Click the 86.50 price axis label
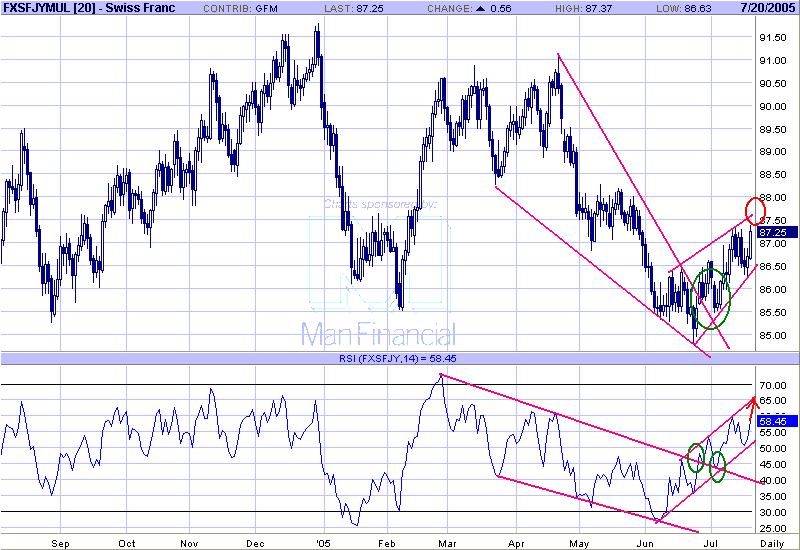The image size is (800, 550). pos(772,266)
